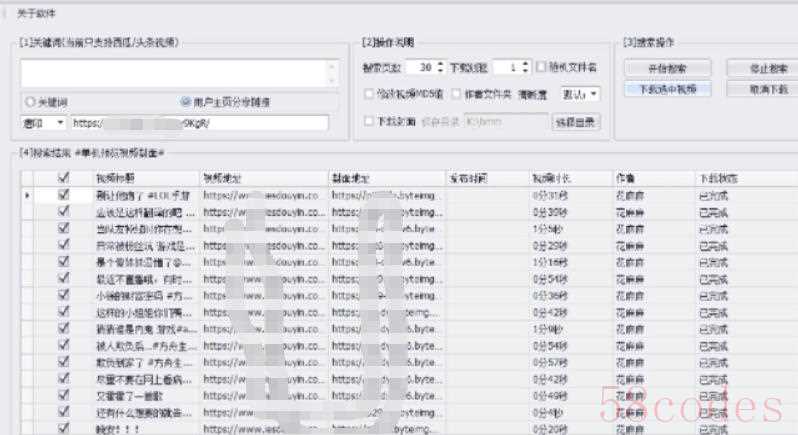This screenshot has height=435, width=798.
Task: Click the current-row arrow indicator in first row
Action: click(27, 195)
